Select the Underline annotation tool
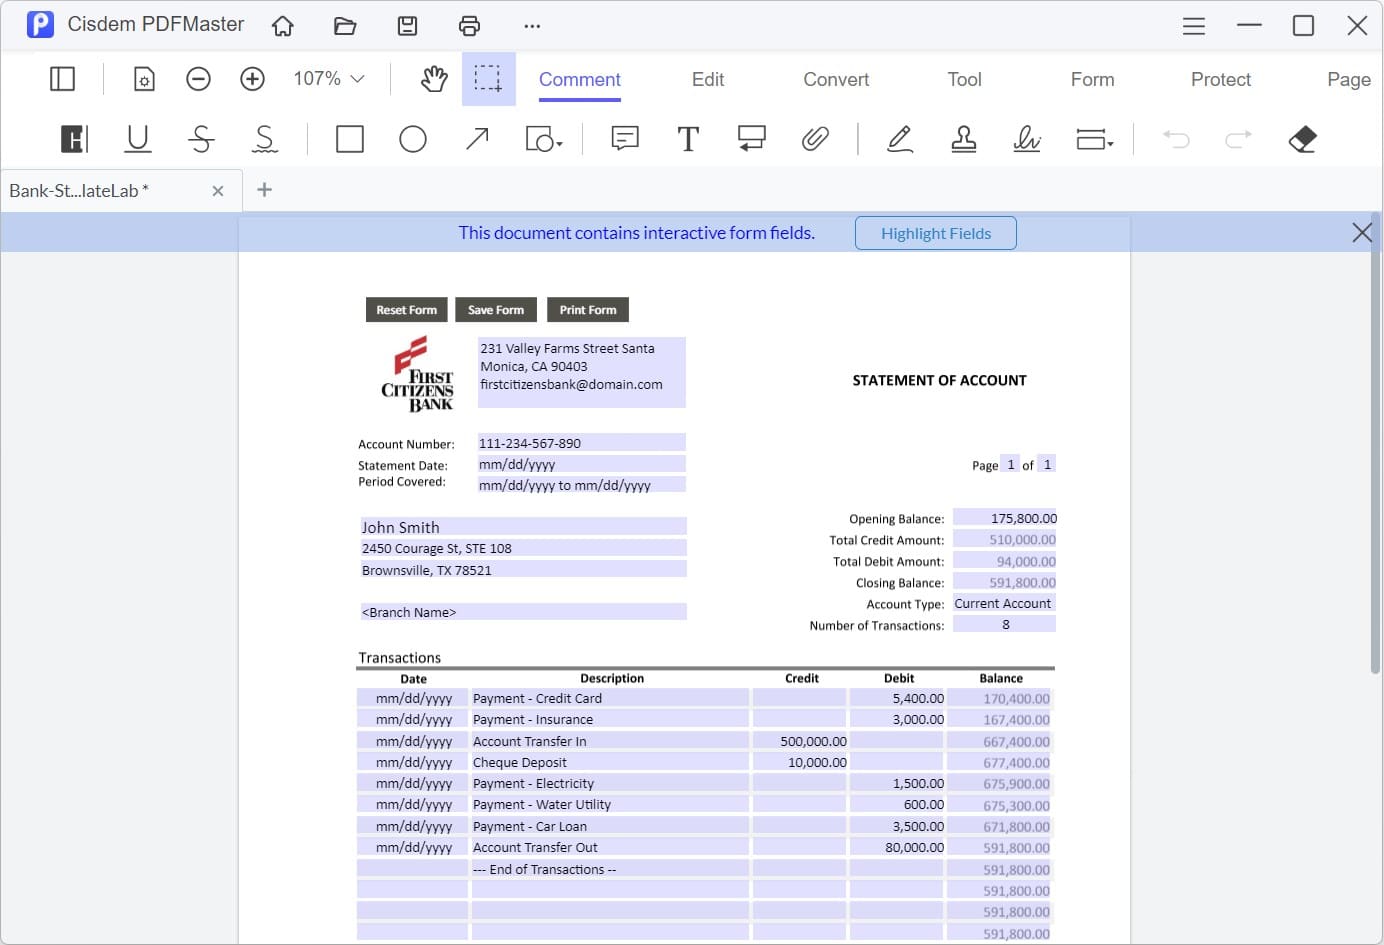The image size is (1384, 945). point(137,139)
